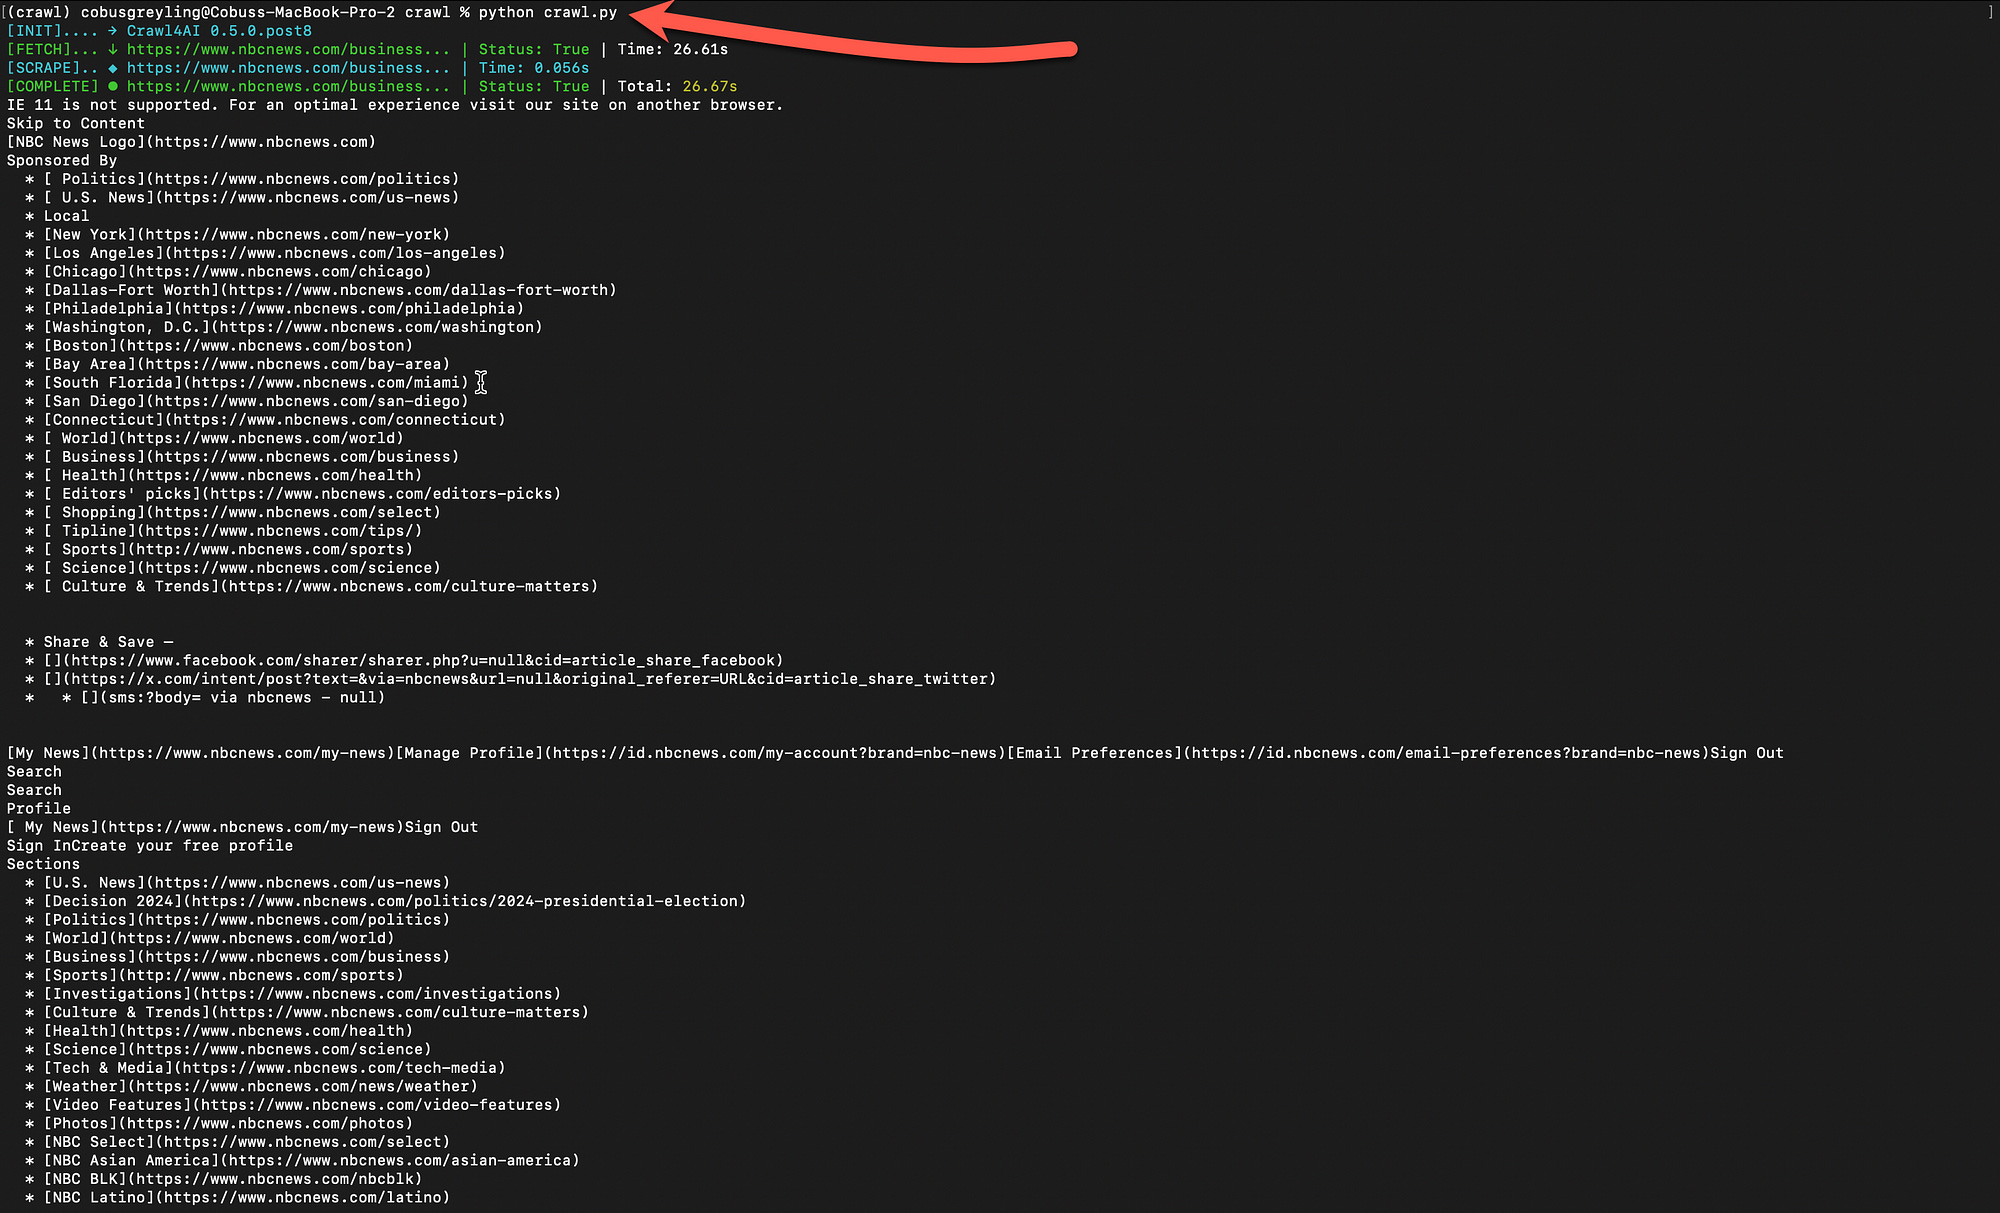Click 'Sign InCreate your free profile' line

click(150, 845)
